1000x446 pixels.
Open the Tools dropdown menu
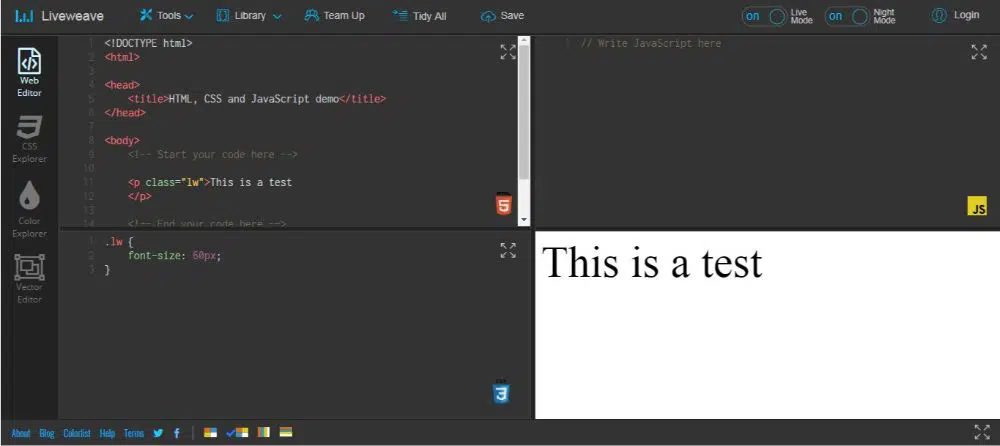coord(166,16)
